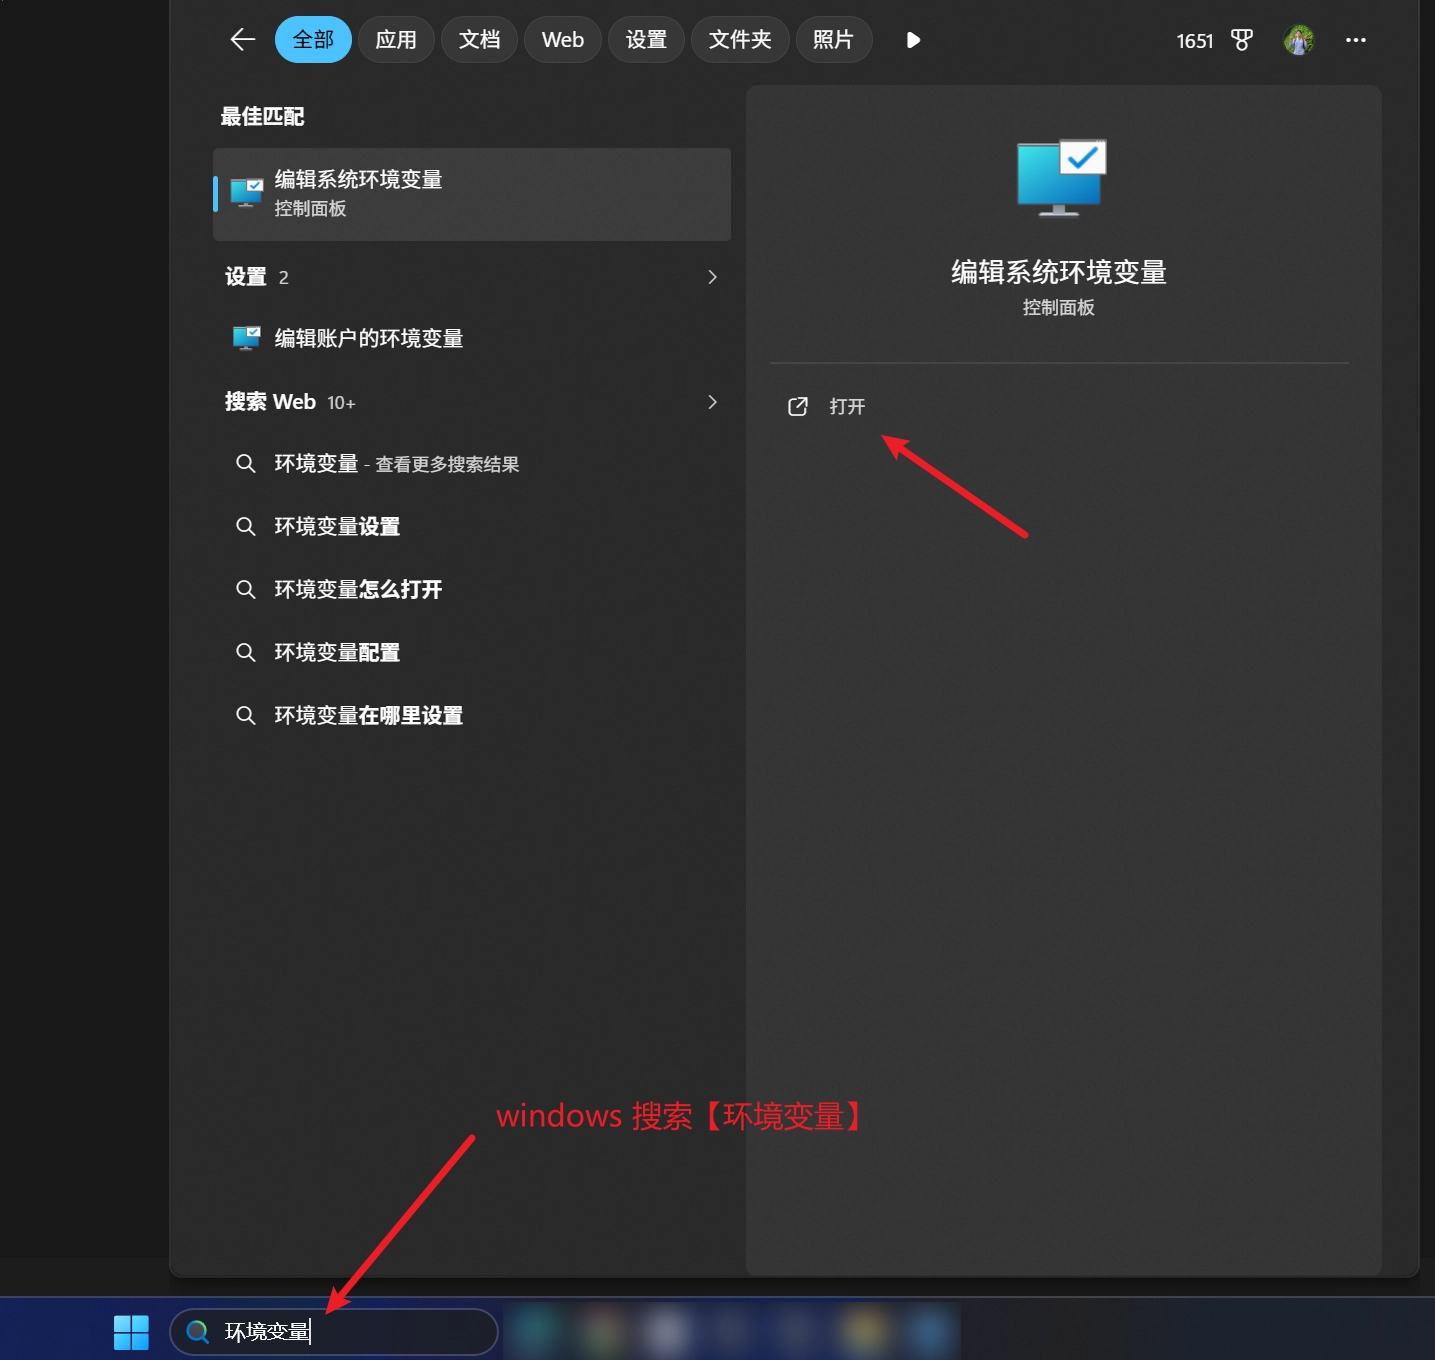The image size is (1435, 1360).
Task: Open the three-dot more options menu
Action: pos(1355,40)
